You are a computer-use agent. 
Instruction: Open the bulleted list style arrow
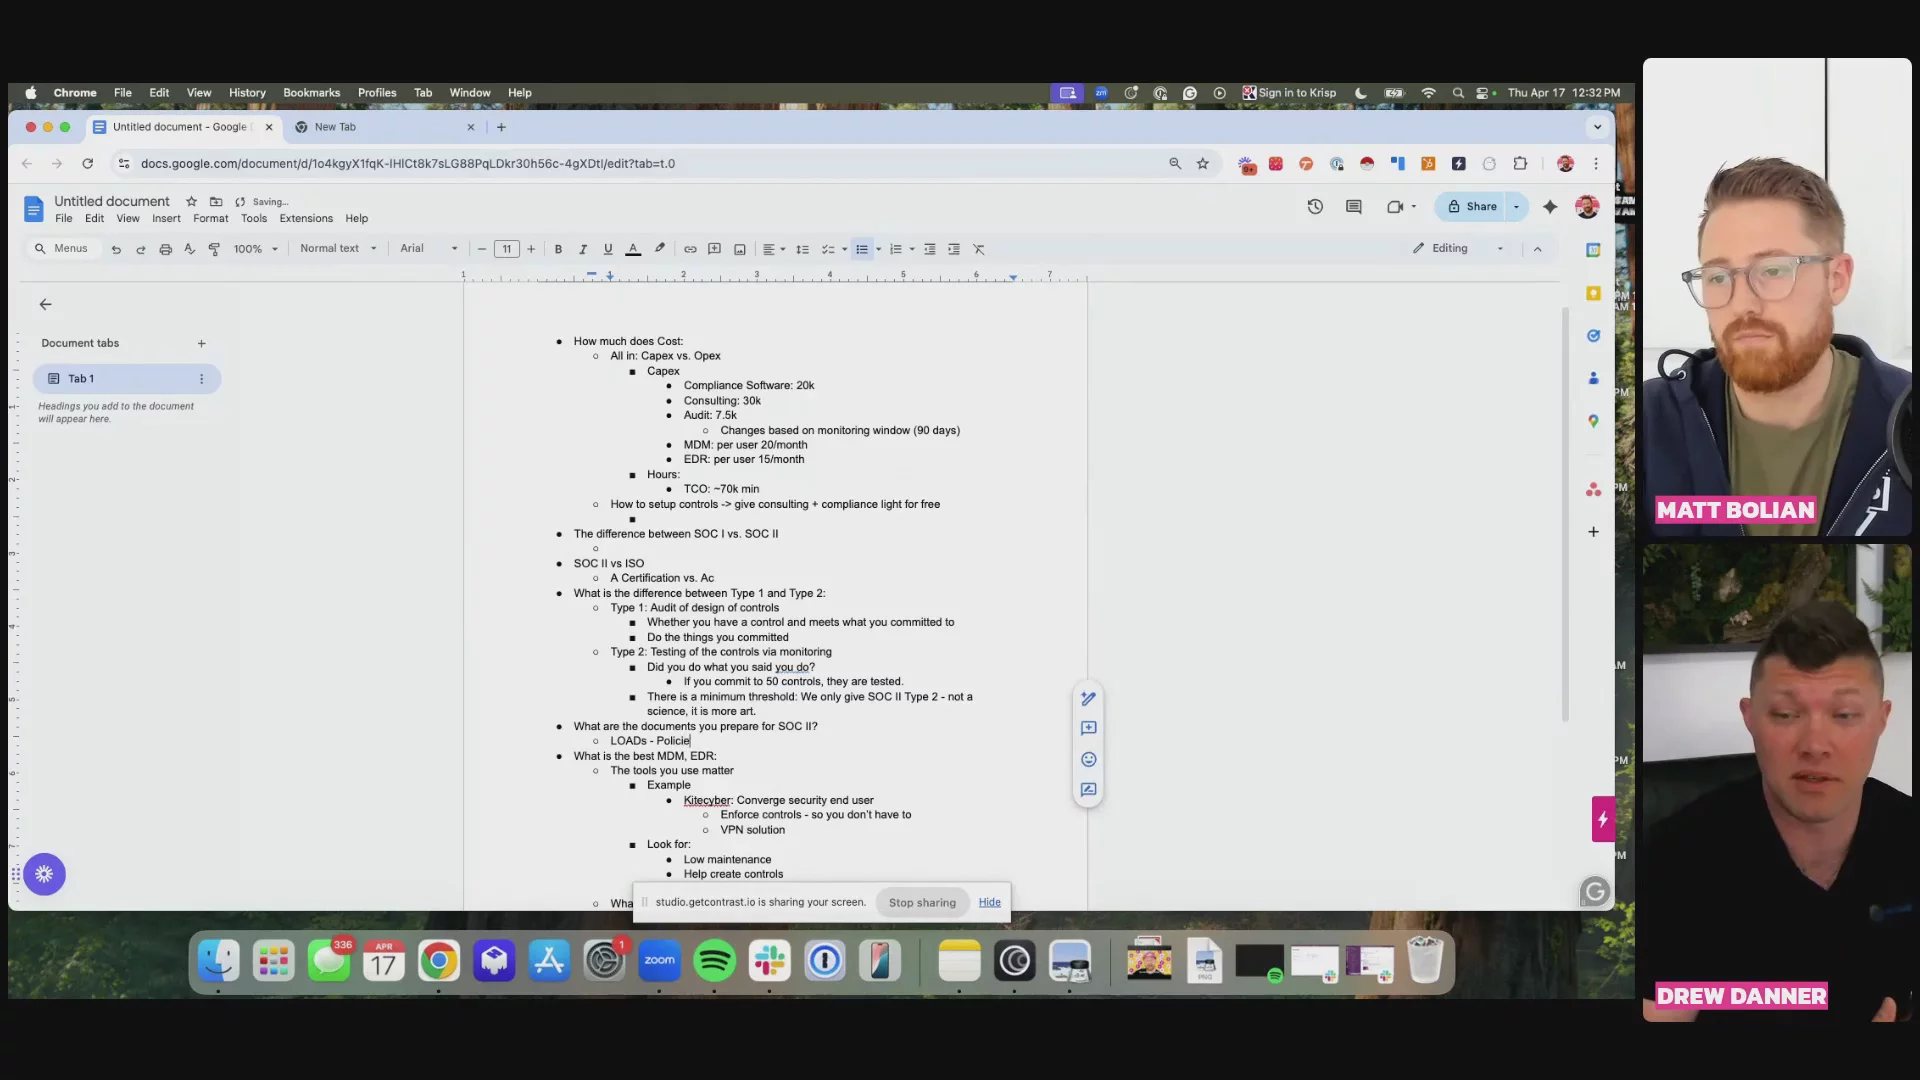point(879,249)
